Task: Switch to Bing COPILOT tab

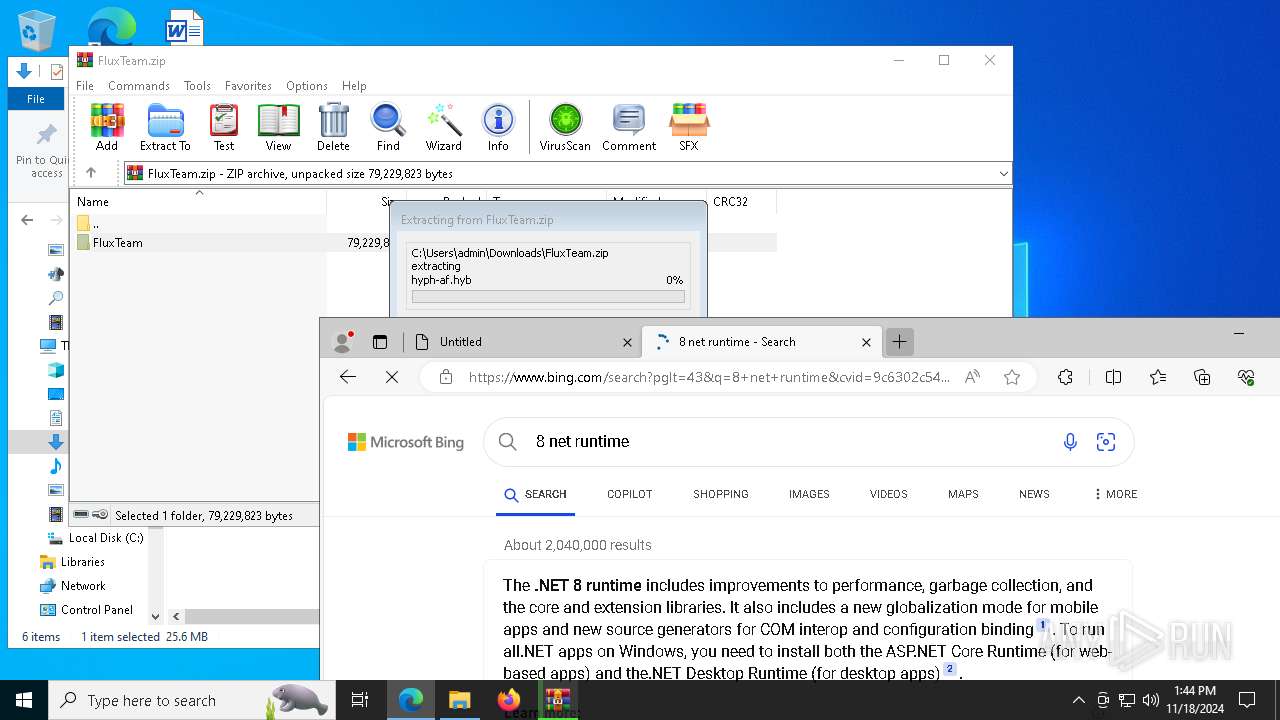Action: click(x=629, y=494)
